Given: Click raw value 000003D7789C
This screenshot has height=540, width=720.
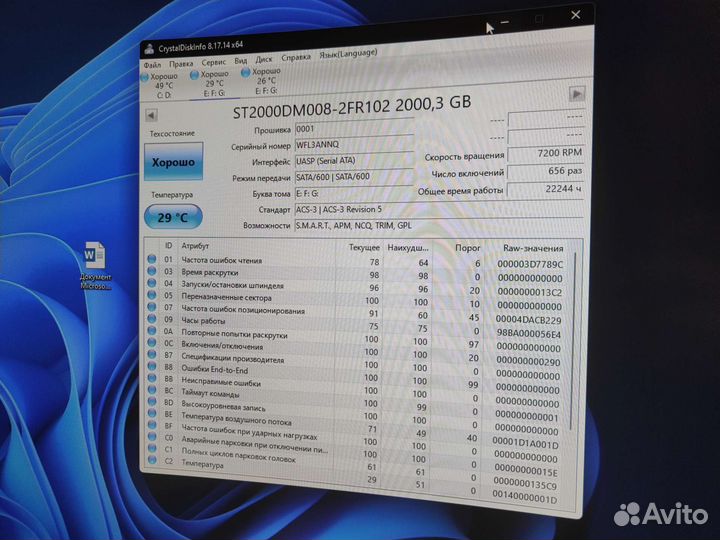Looking at the screenshot, I should tap(530, 264).
